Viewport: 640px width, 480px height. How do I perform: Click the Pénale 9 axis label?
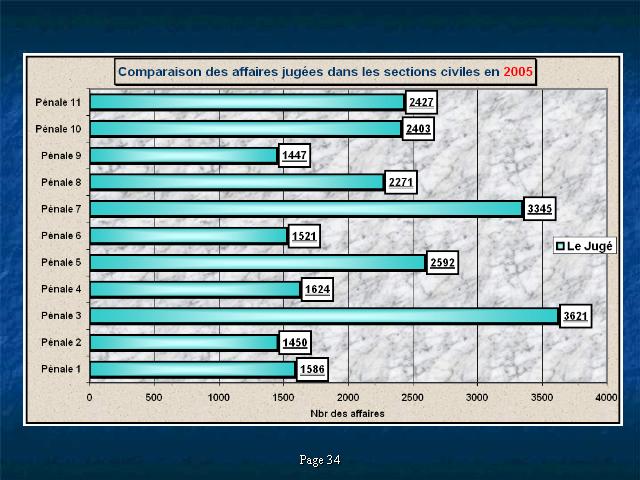click(x=61, y=156)
